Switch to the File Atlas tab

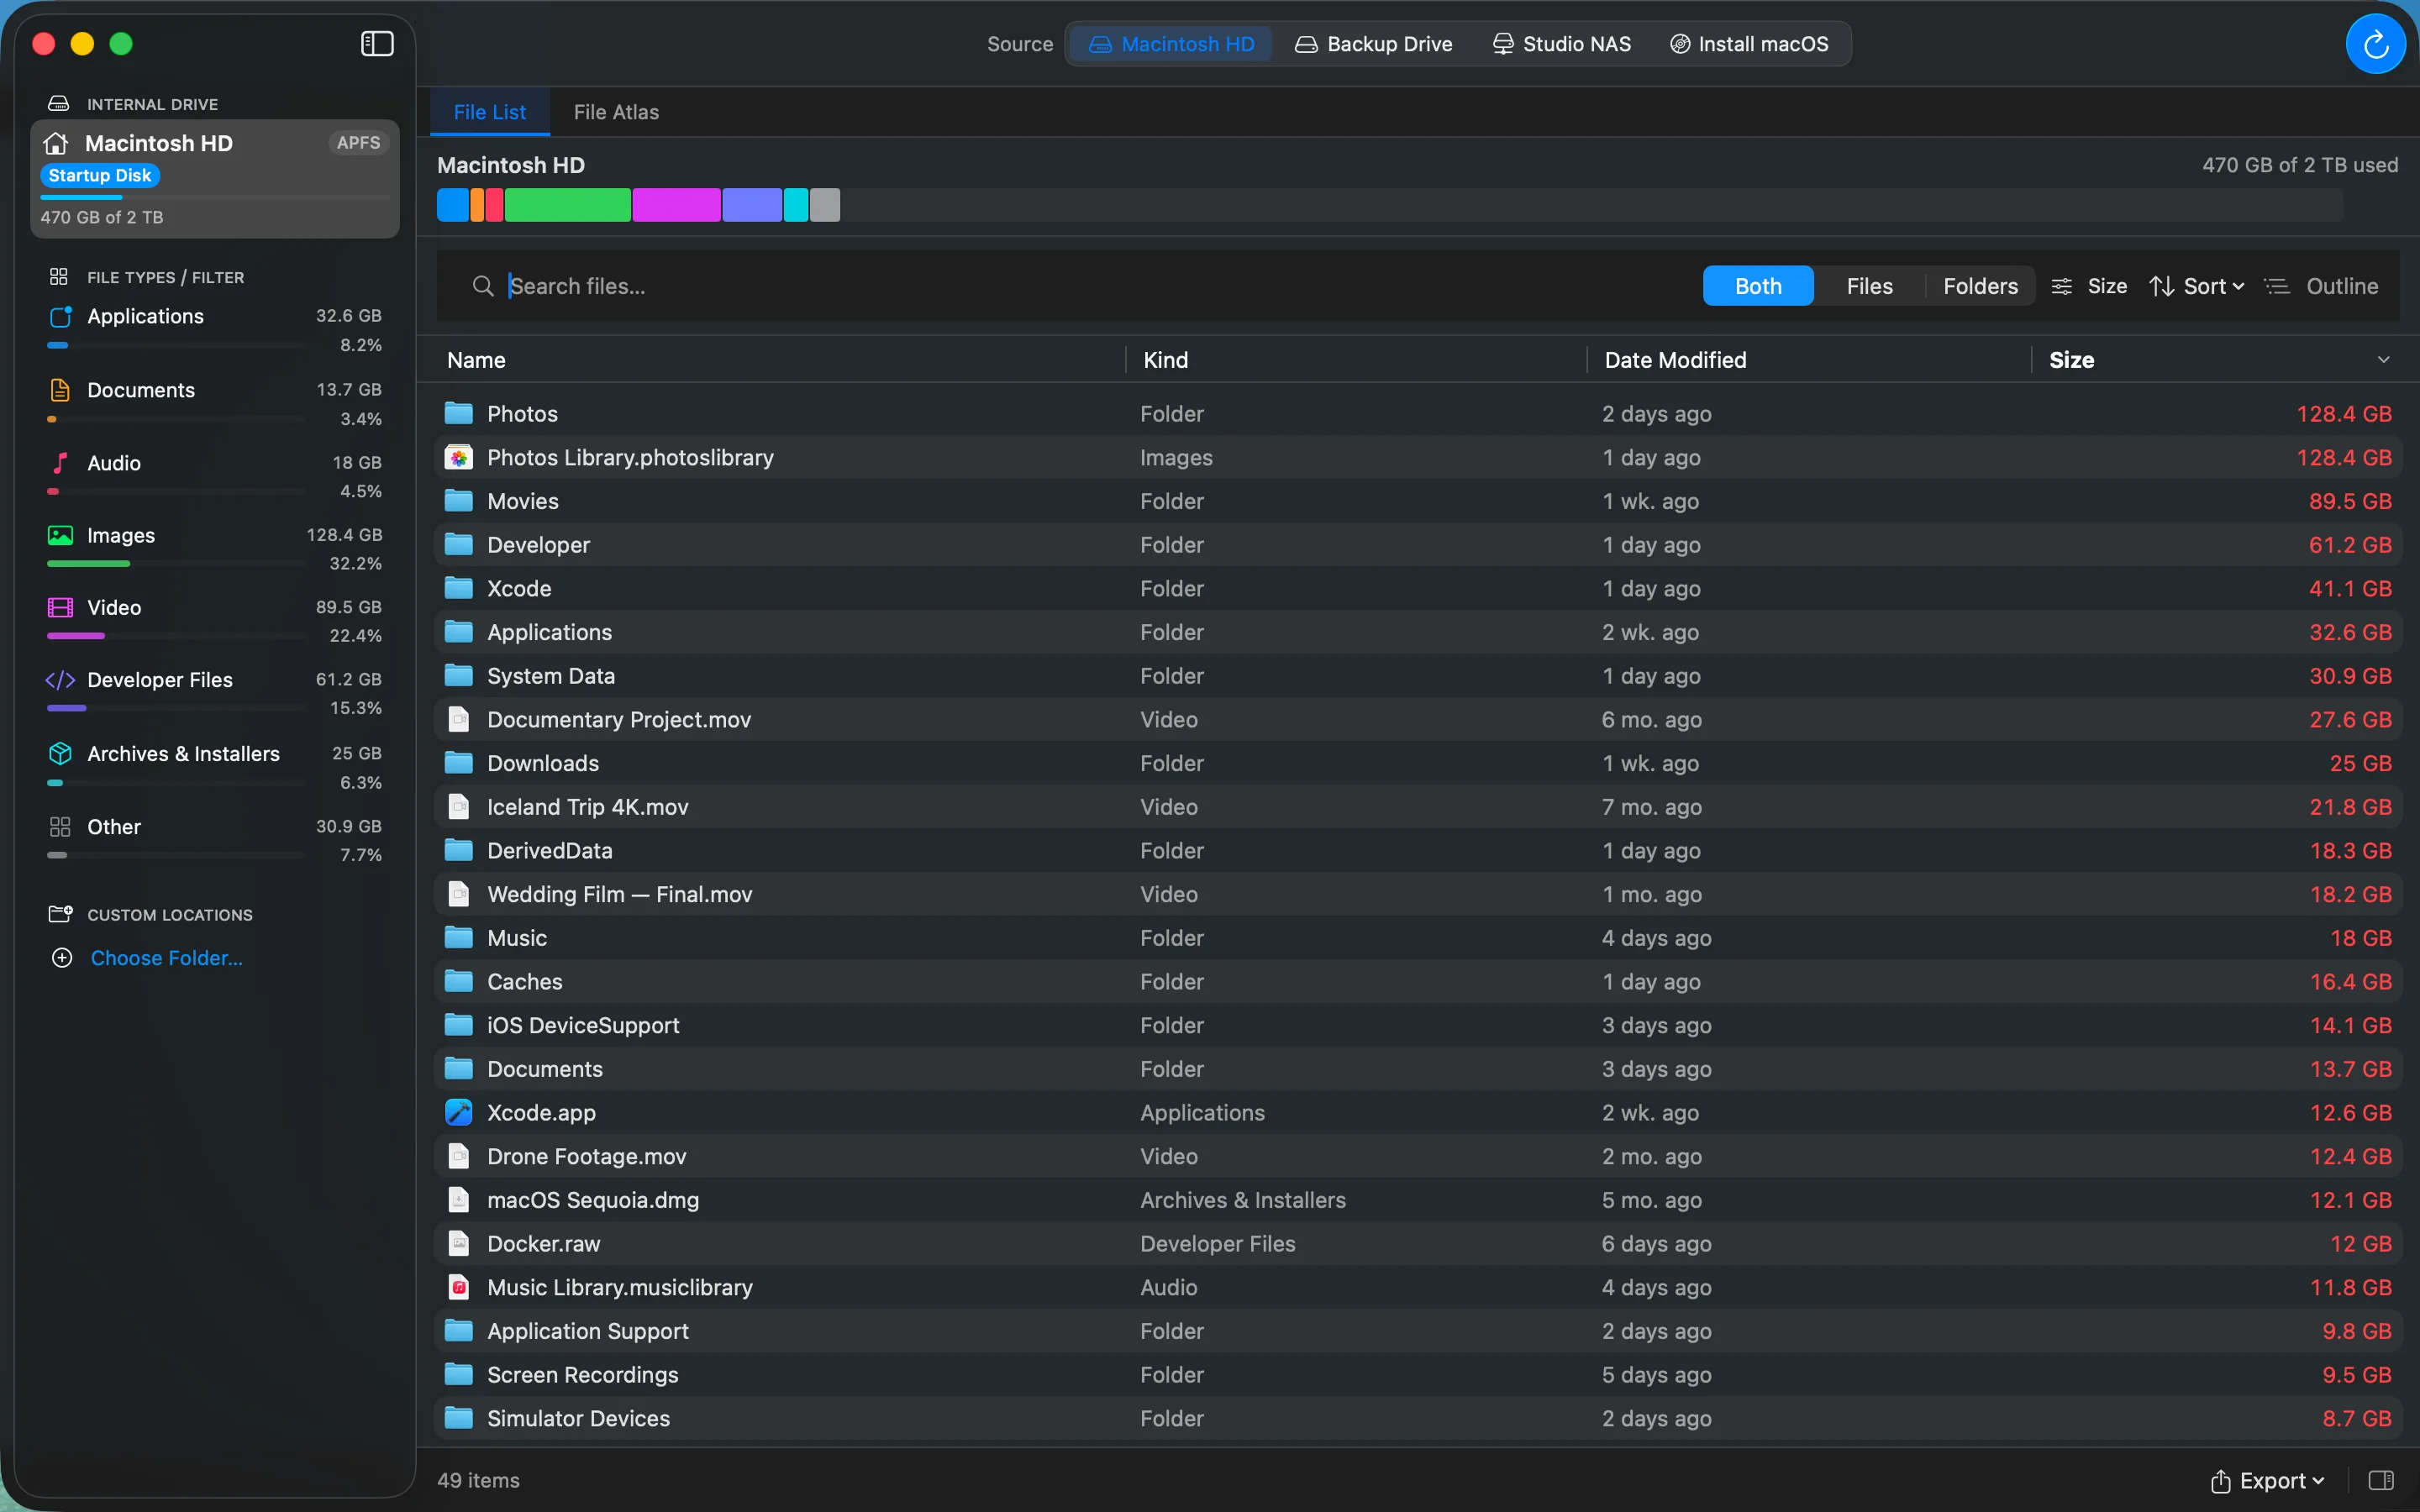click(x=616, y=112)
